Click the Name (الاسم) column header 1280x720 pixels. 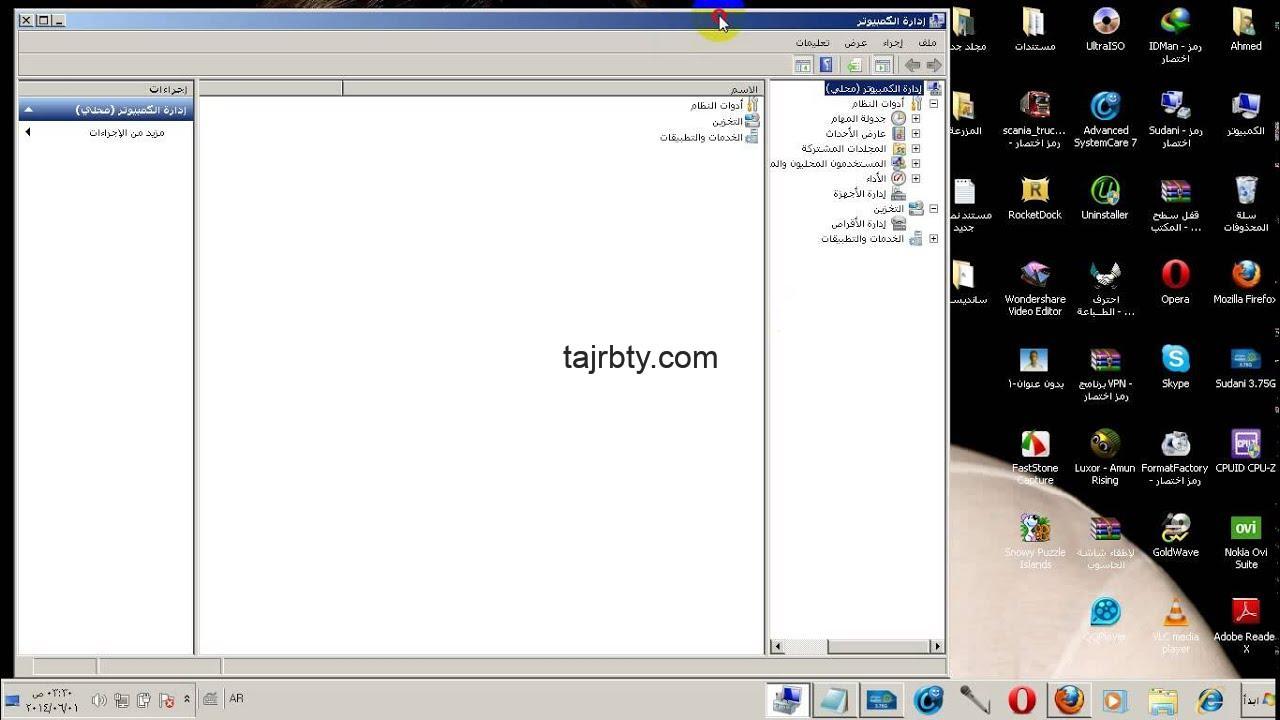[553, 89]
